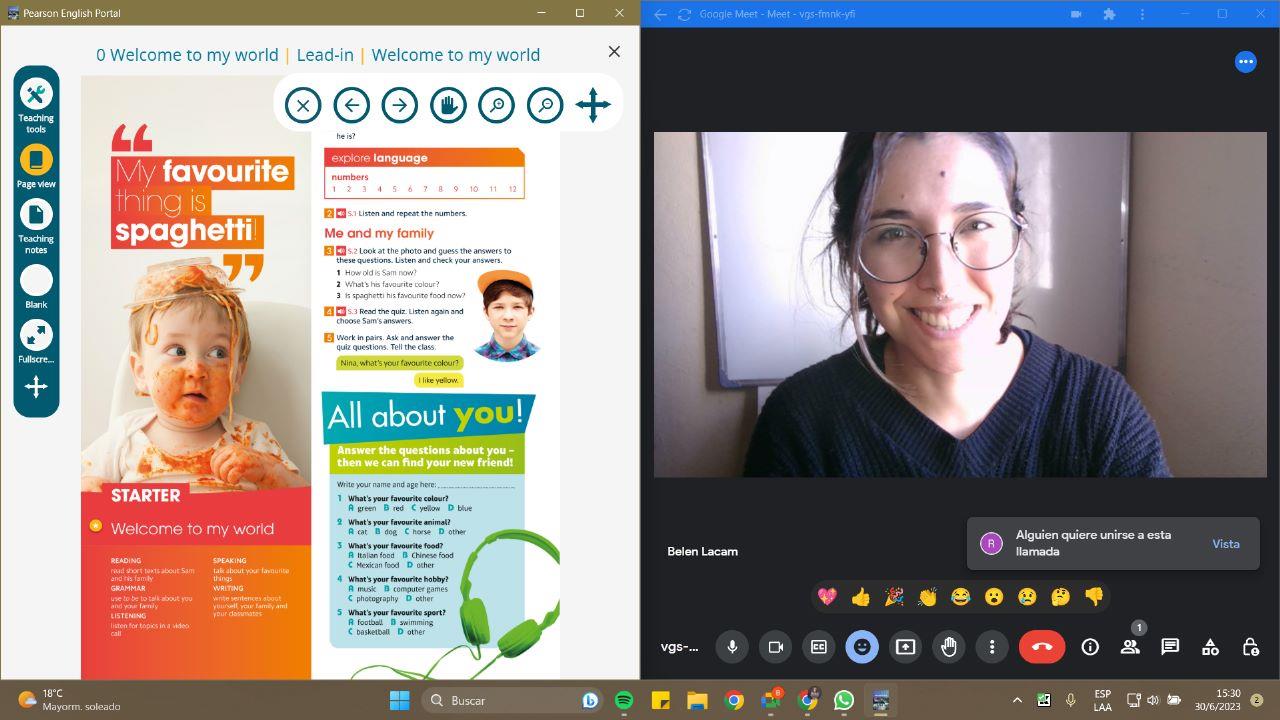
Task: Click the 0 Welcome to my world breadcrumb
Action: click(x=187, y=55)
